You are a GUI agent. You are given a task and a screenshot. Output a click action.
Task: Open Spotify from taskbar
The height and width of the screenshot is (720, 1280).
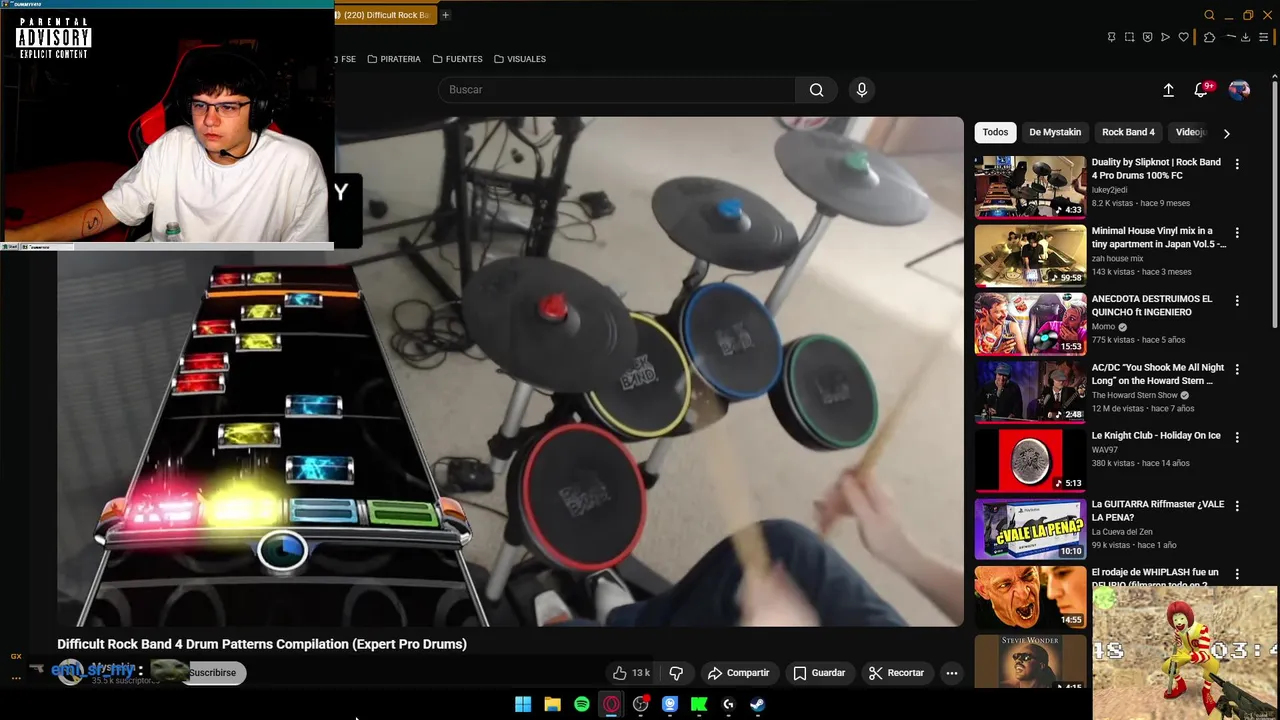click(582, 704)
